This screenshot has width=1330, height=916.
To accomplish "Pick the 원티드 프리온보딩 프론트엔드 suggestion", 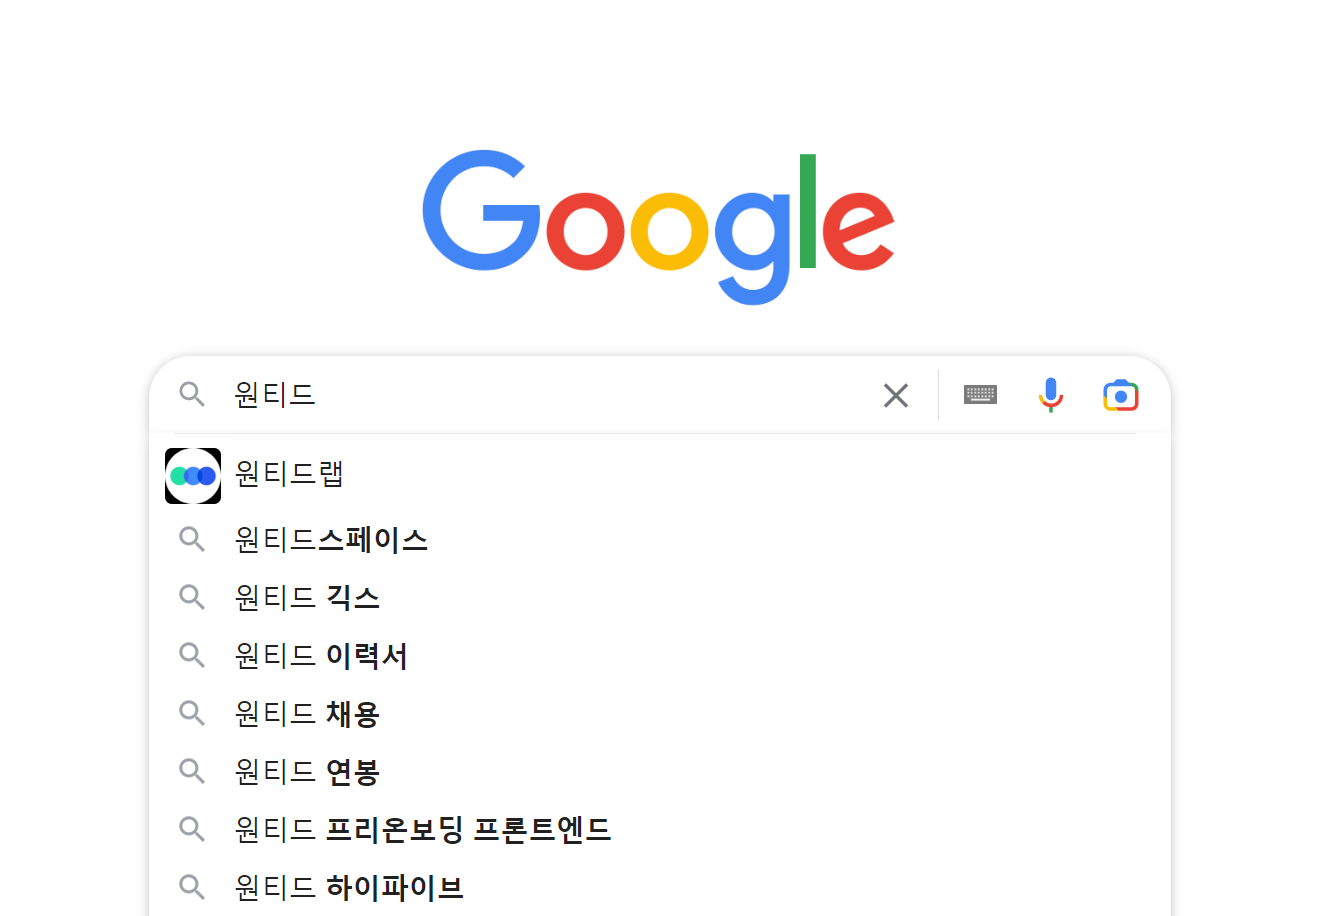I will point(423,830).
